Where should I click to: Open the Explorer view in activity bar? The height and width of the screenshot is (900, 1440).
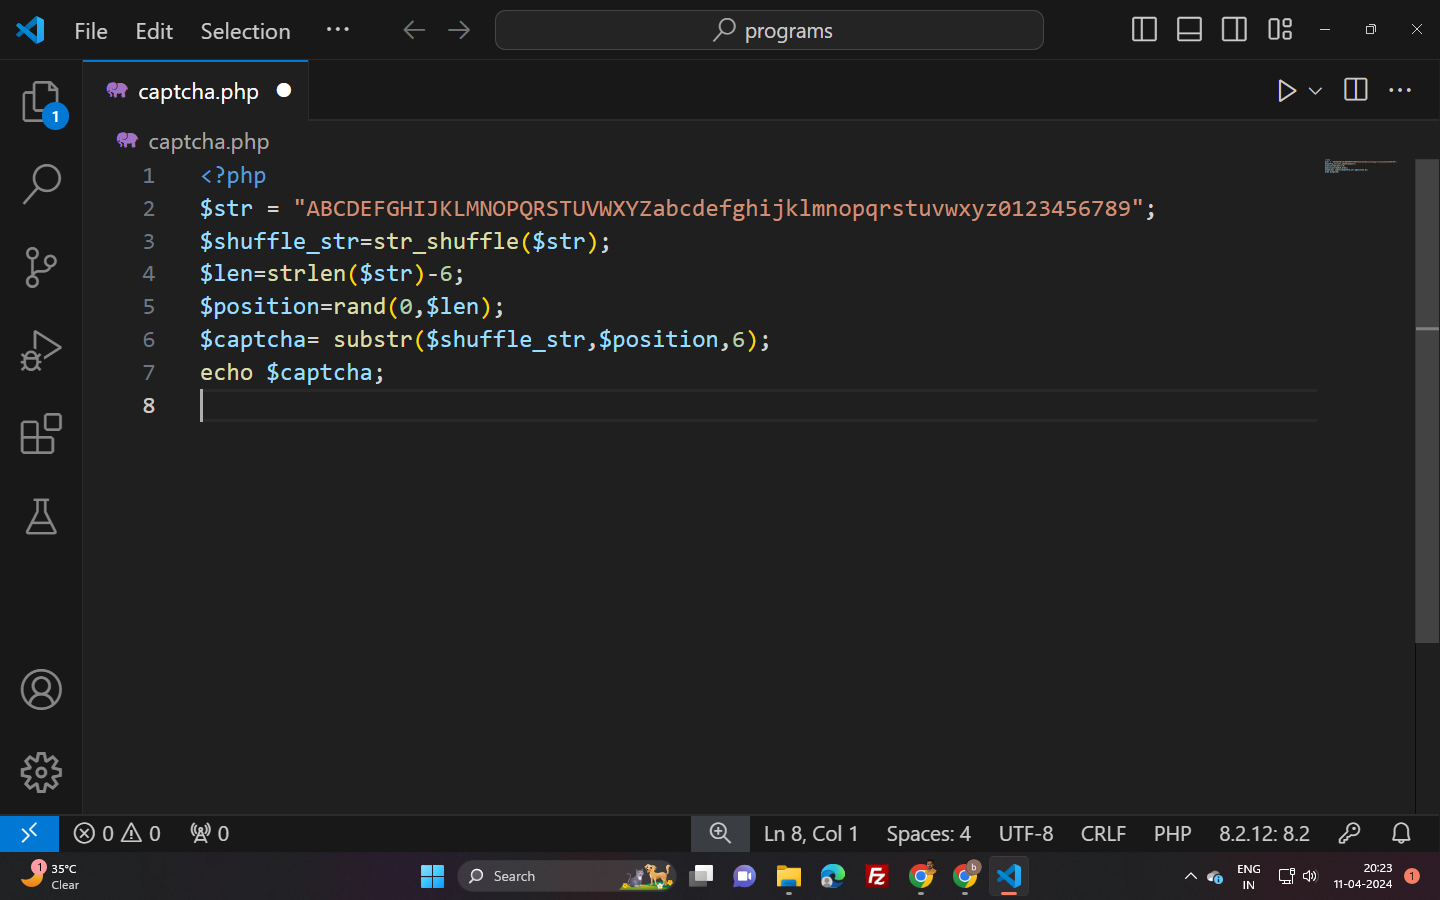pyautogui.click(x=41, y=101)
